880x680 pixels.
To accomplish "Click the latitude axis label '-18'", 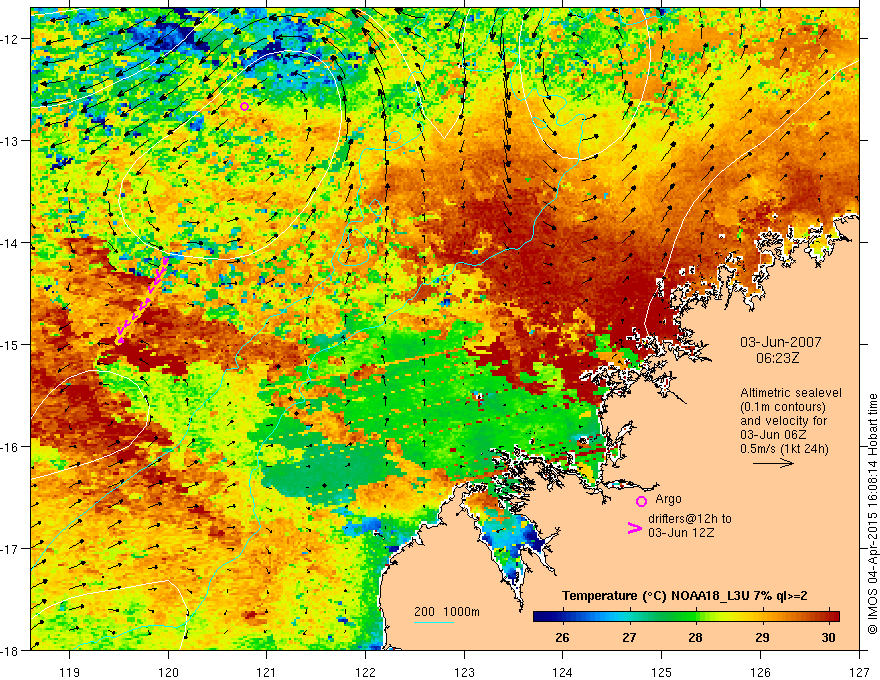I will point(11,650).
